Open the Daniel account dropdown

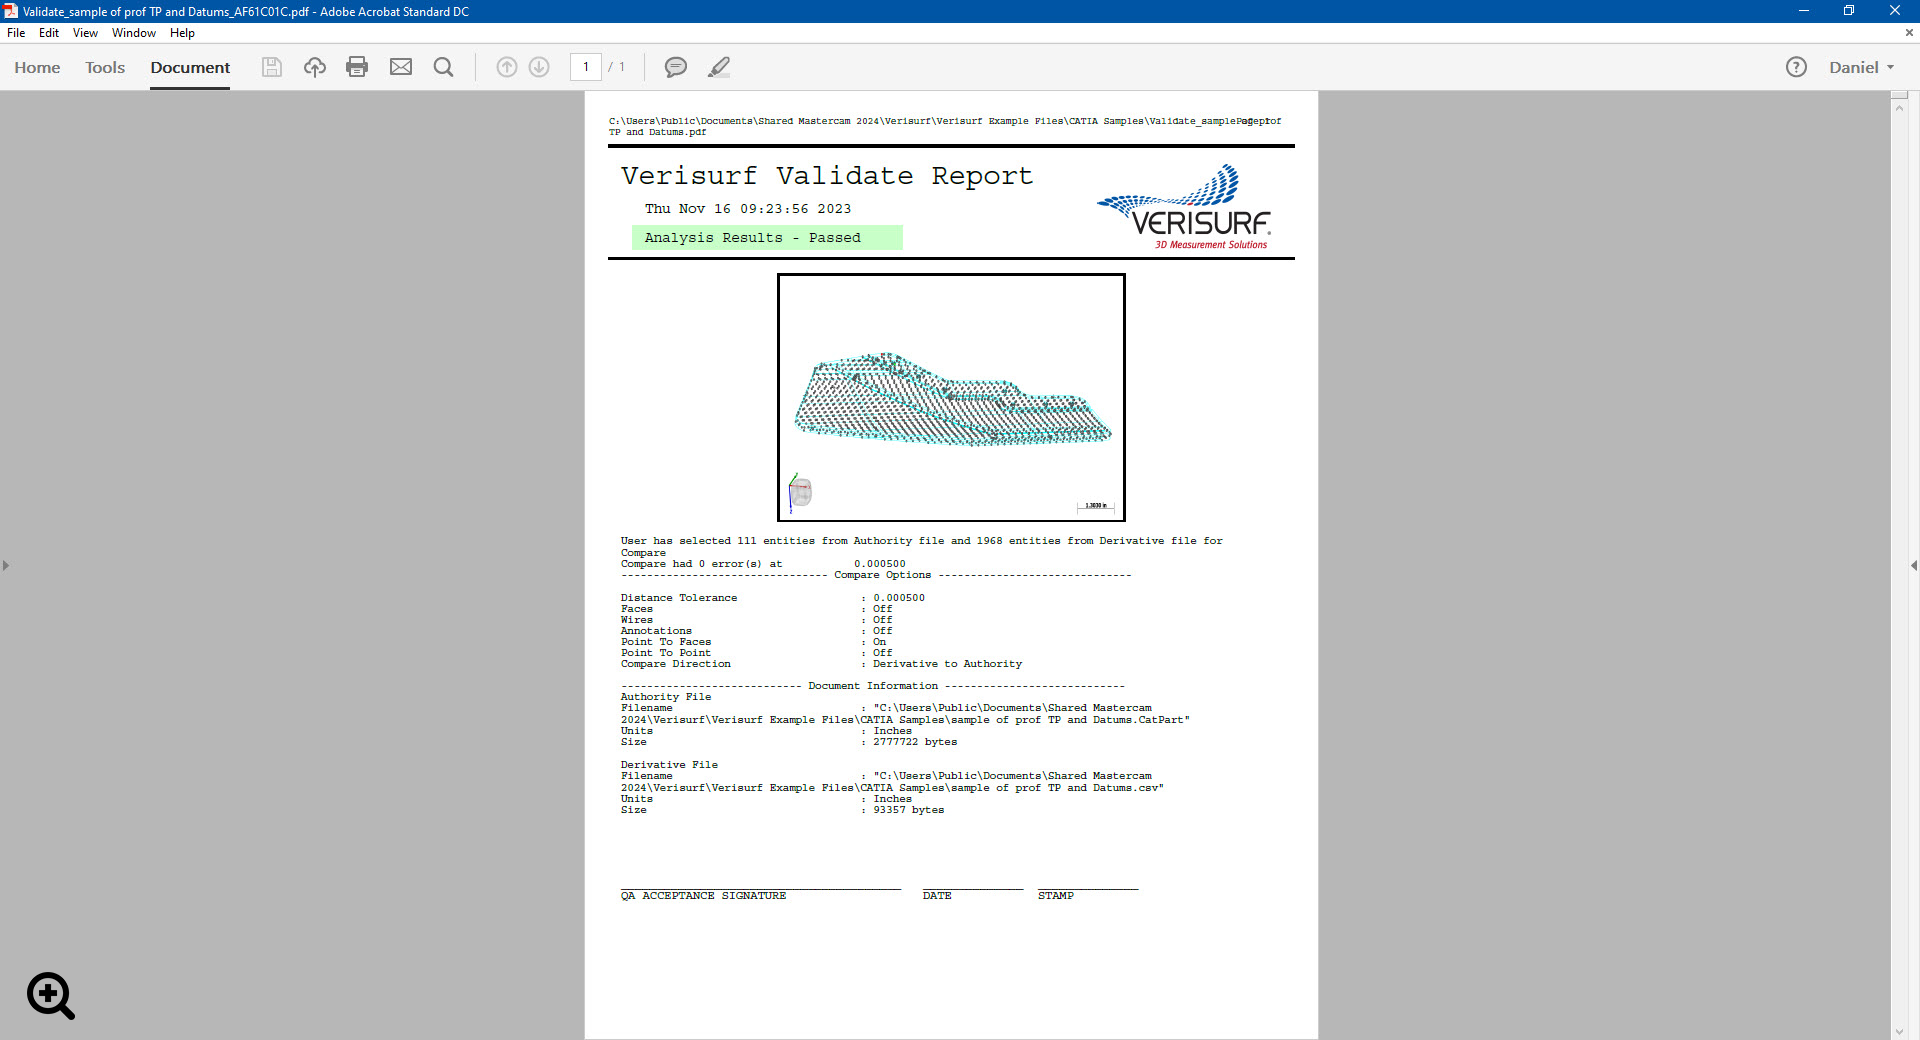(1861, 67)
